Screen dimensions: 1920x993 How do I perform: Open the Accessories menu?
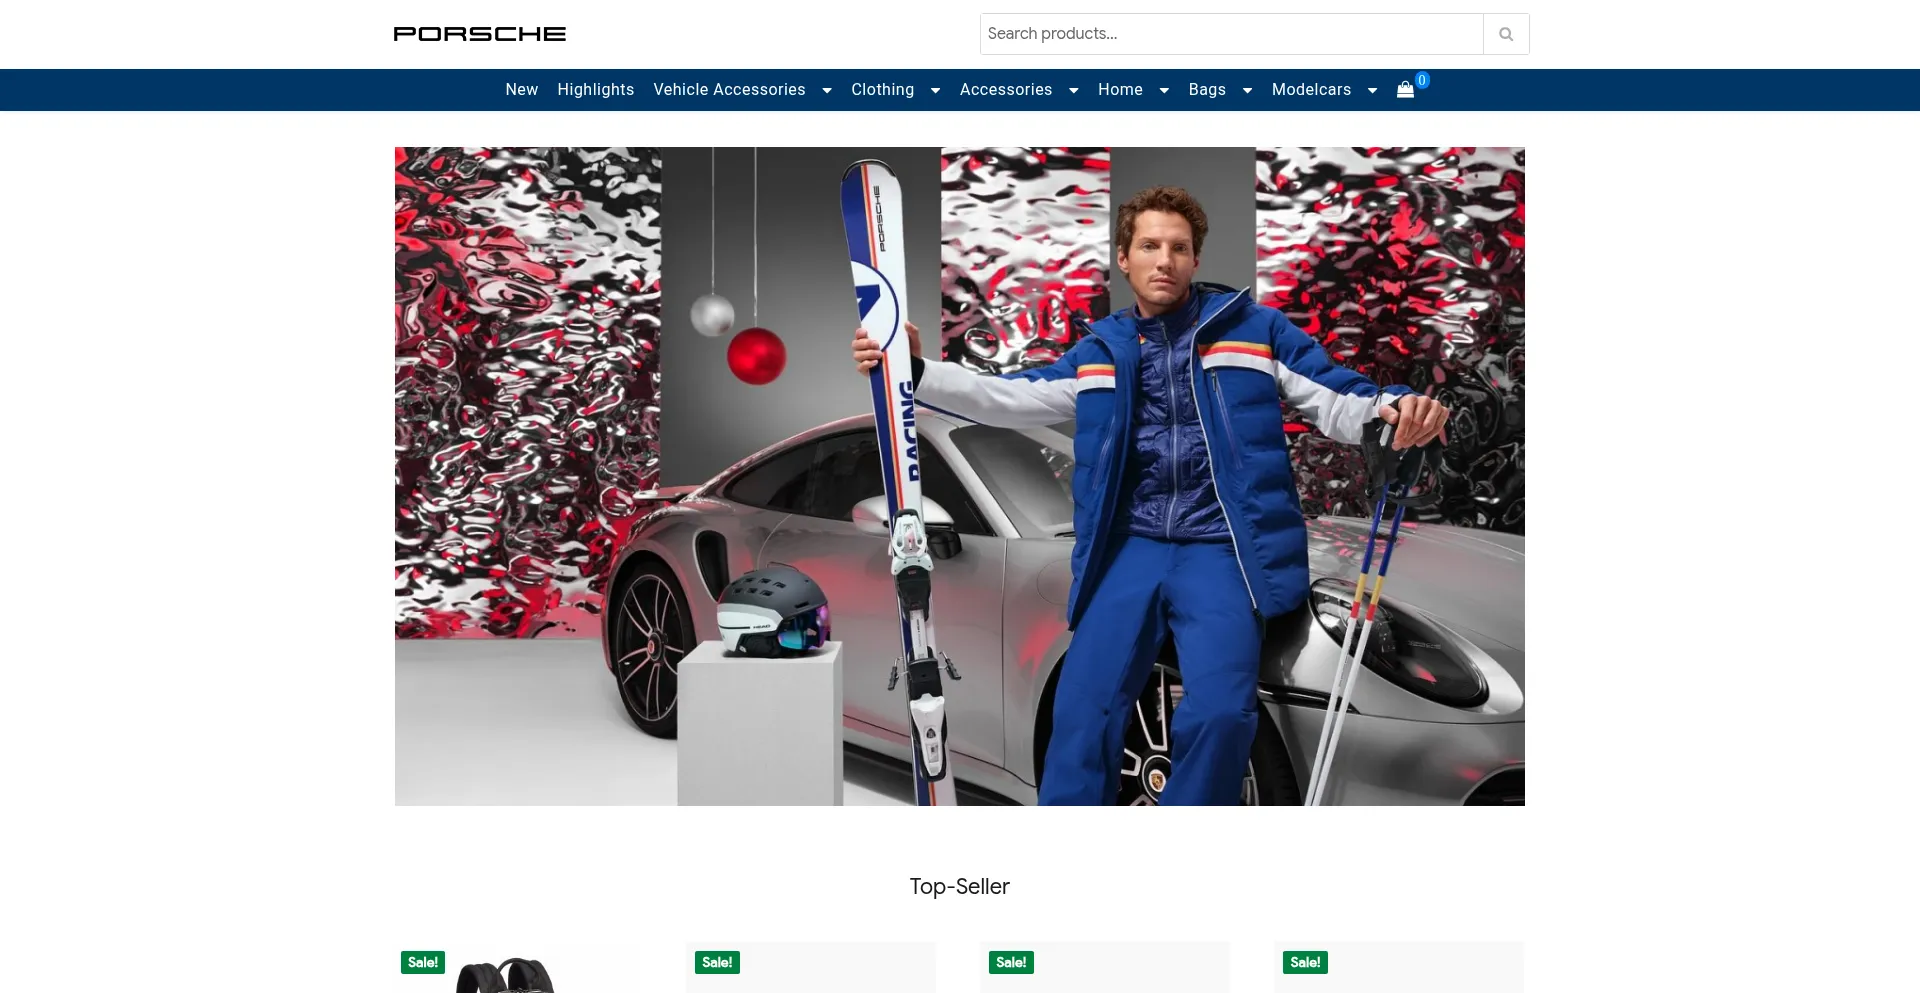coord(1006,90)
